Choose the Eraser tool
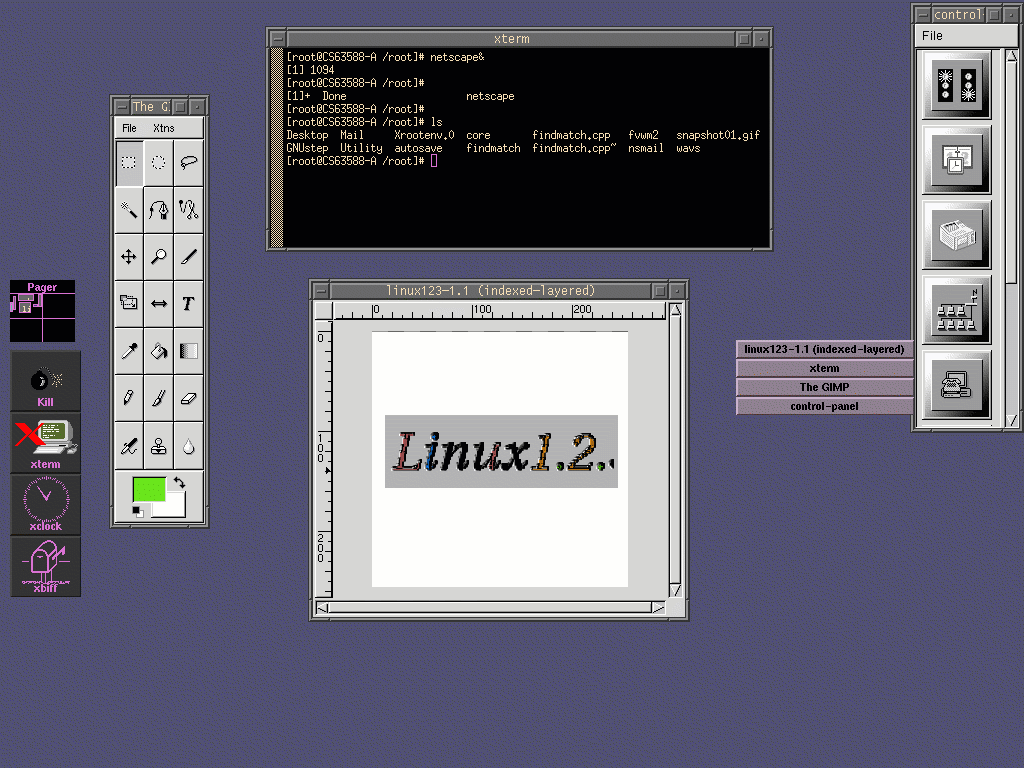 click(188, 398)
